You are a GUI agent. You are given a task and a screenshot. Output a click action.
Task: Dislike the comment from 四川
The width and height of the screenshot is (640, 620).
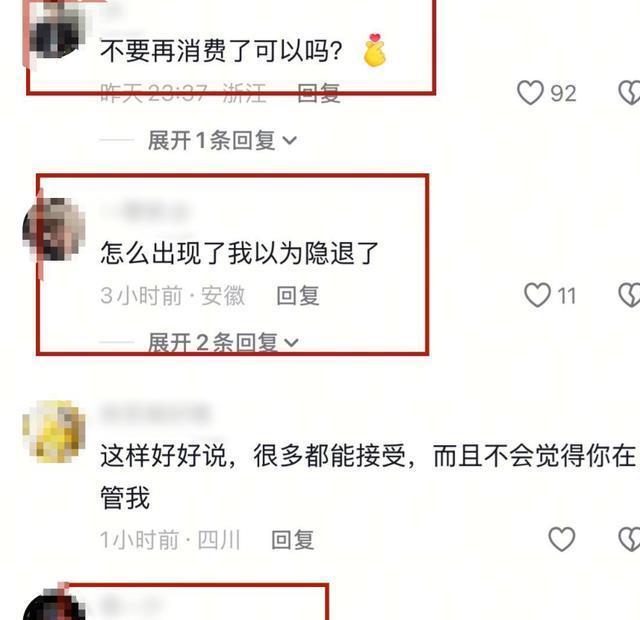(629, 539)
